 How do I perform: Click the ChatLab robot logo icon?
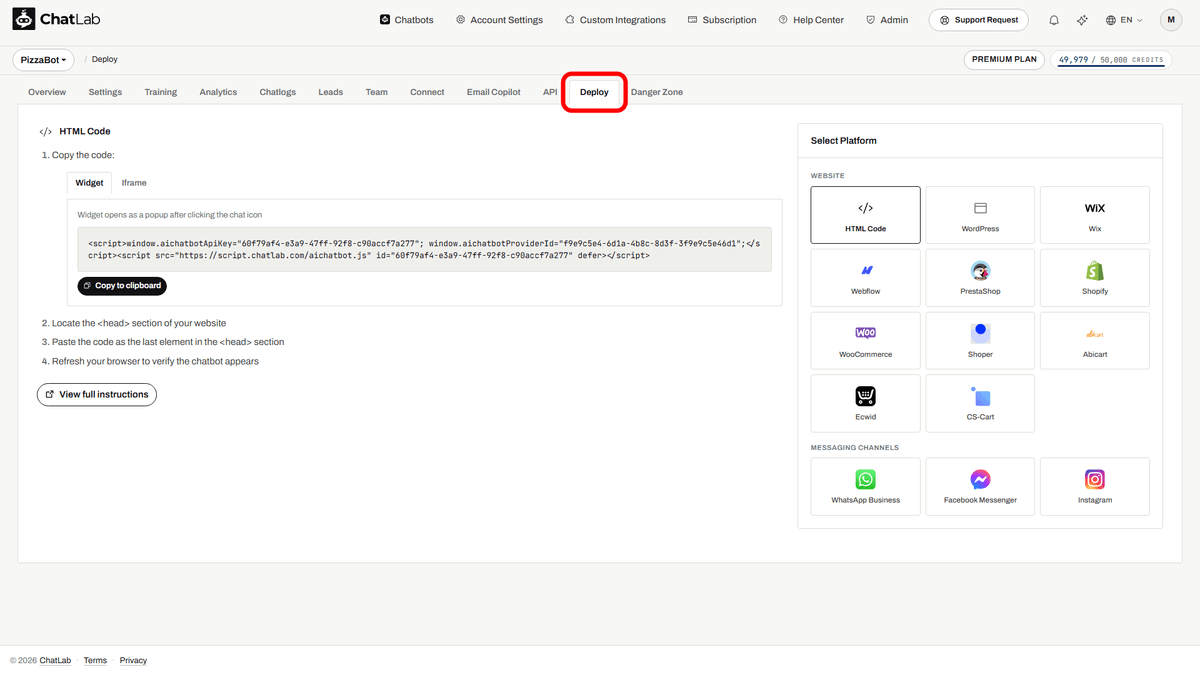[x=23, y=19]
